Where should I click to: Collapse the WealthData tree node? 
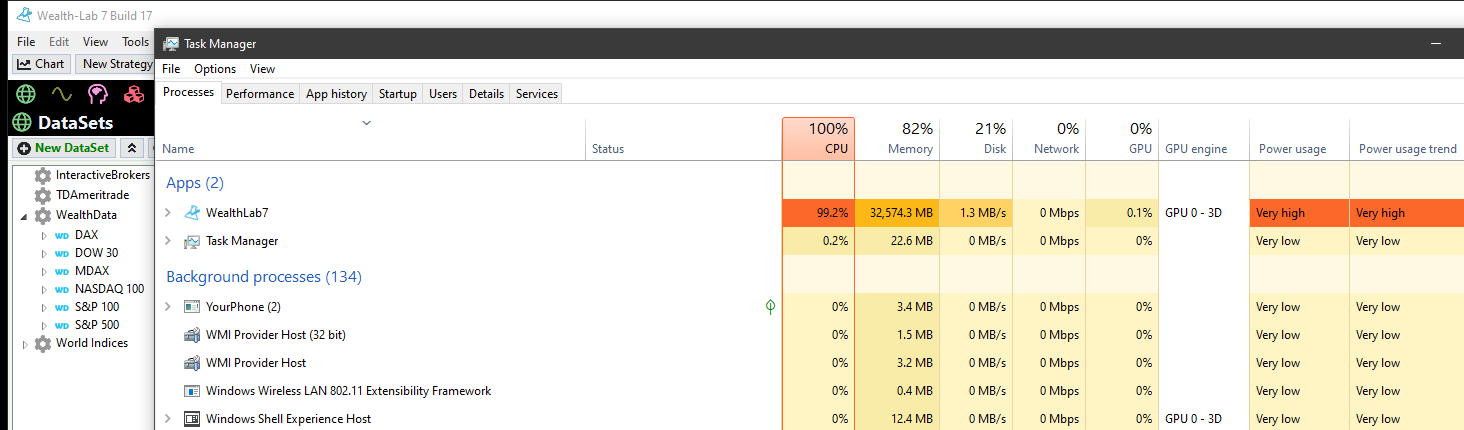pos(24,216)
